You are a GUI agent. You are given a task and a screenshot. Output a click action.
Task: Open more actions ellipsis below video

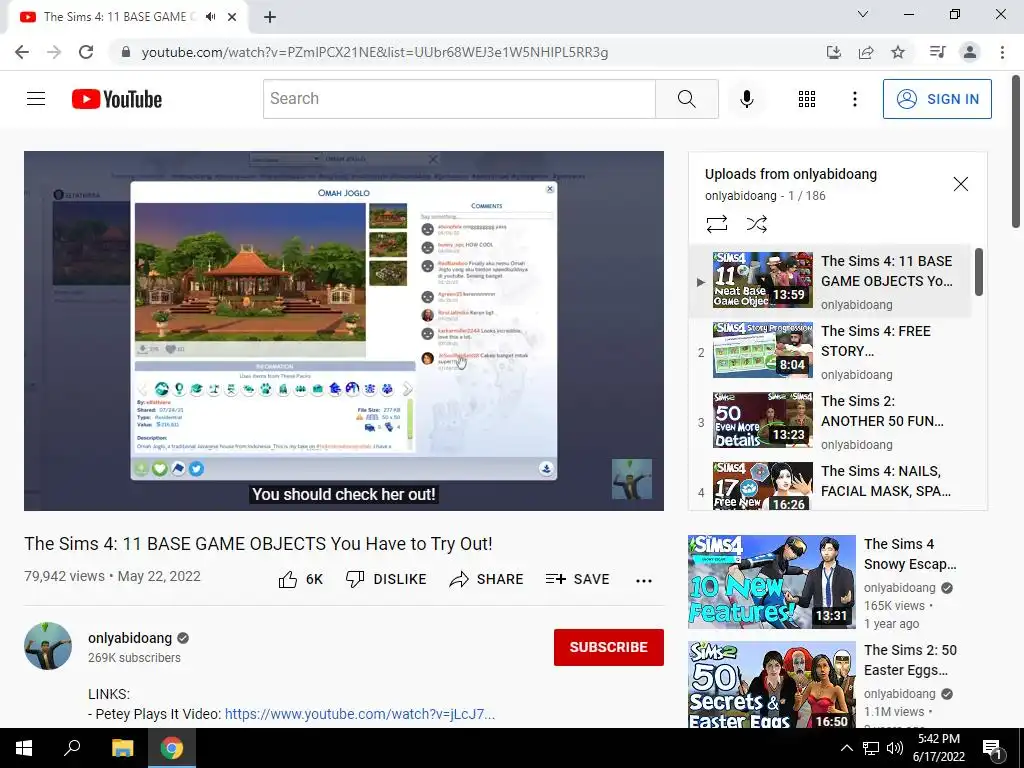(x=644, y=580)
